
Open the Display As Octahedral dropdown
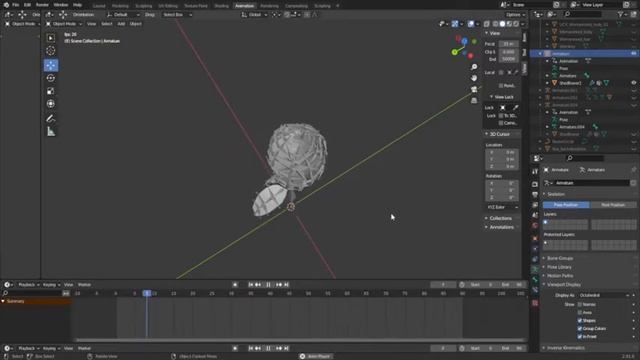604,295
